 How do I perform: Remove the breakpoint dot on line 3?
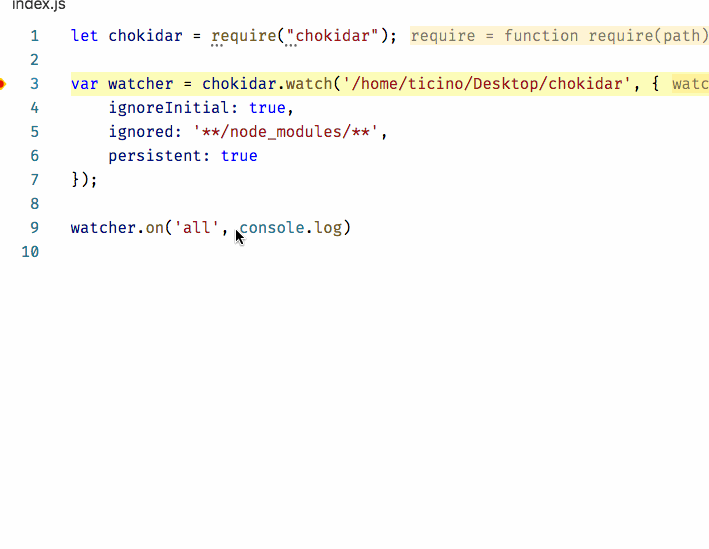(x=2, y=84)
